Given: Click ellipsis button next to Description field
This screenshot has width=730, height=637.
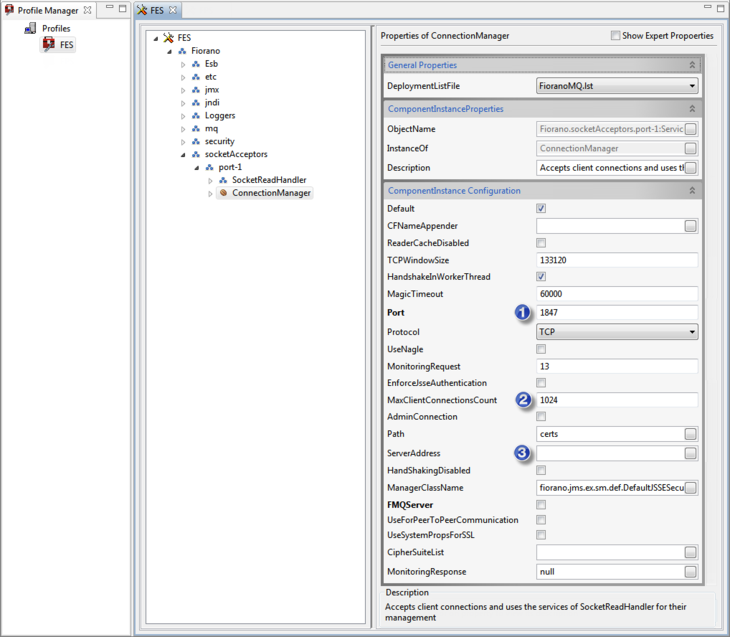Looking at the screenshot, I should (690, 168).
